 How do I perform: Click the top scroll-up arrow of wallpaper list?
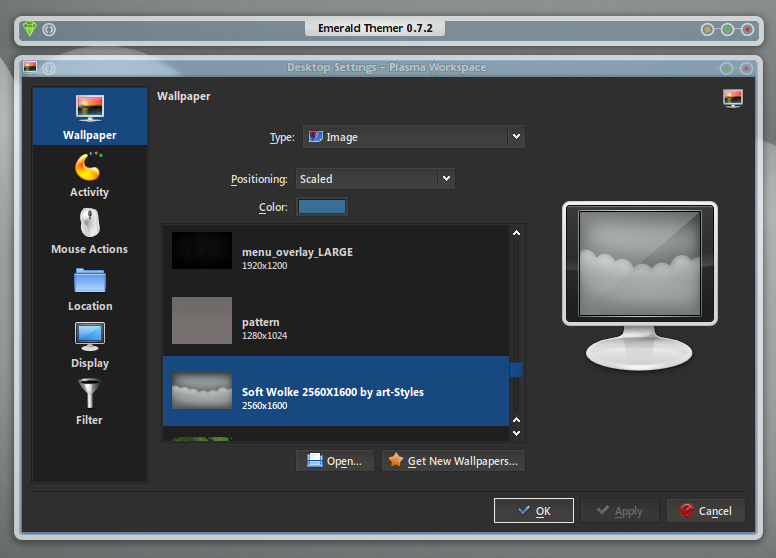(x=516, y=233)
